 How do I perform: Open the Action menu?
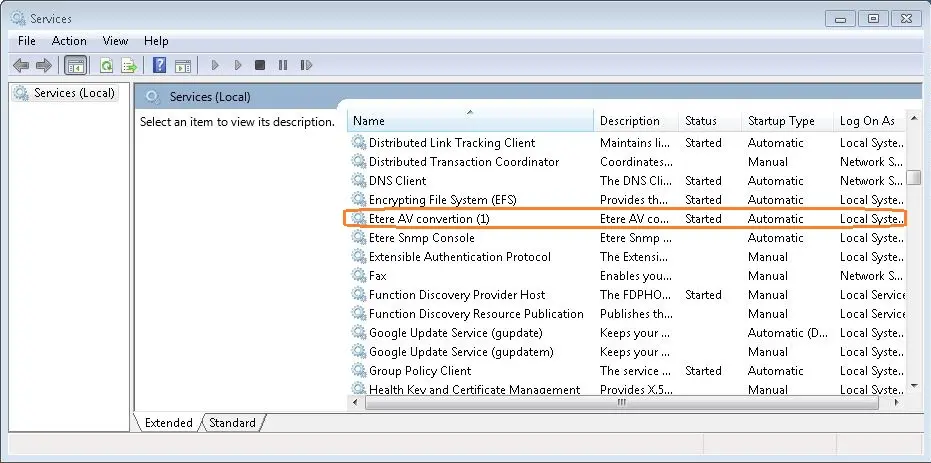69,41
